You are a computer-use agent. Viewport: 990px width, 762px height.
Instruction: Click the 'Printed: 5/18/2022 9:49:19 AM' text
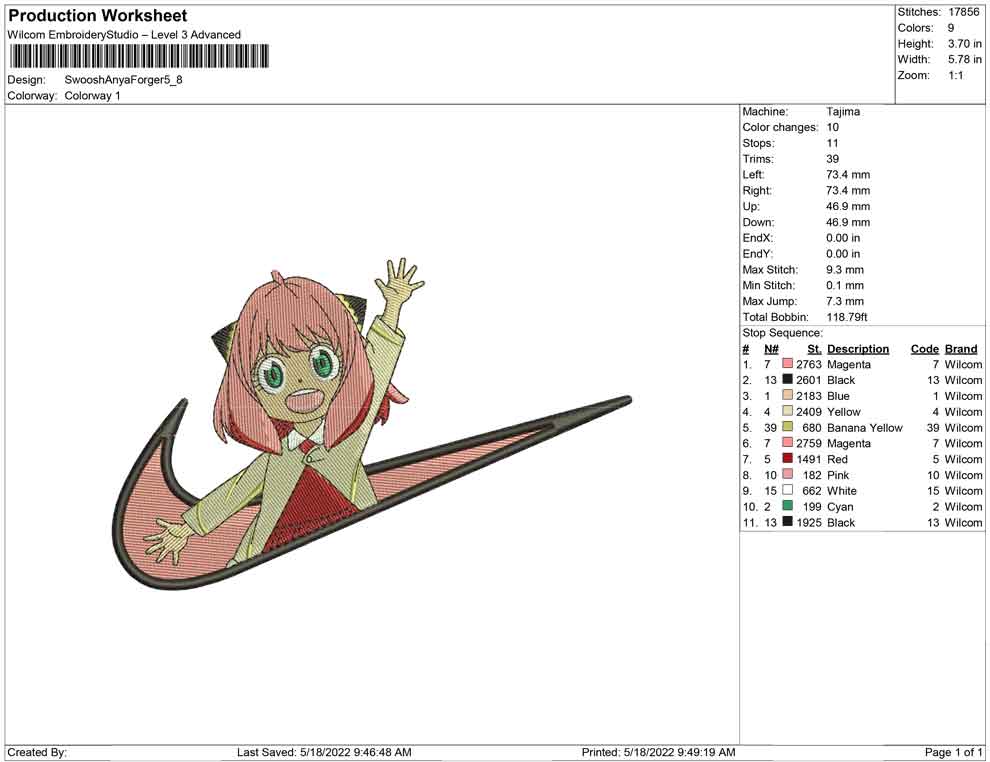[659, 752]
